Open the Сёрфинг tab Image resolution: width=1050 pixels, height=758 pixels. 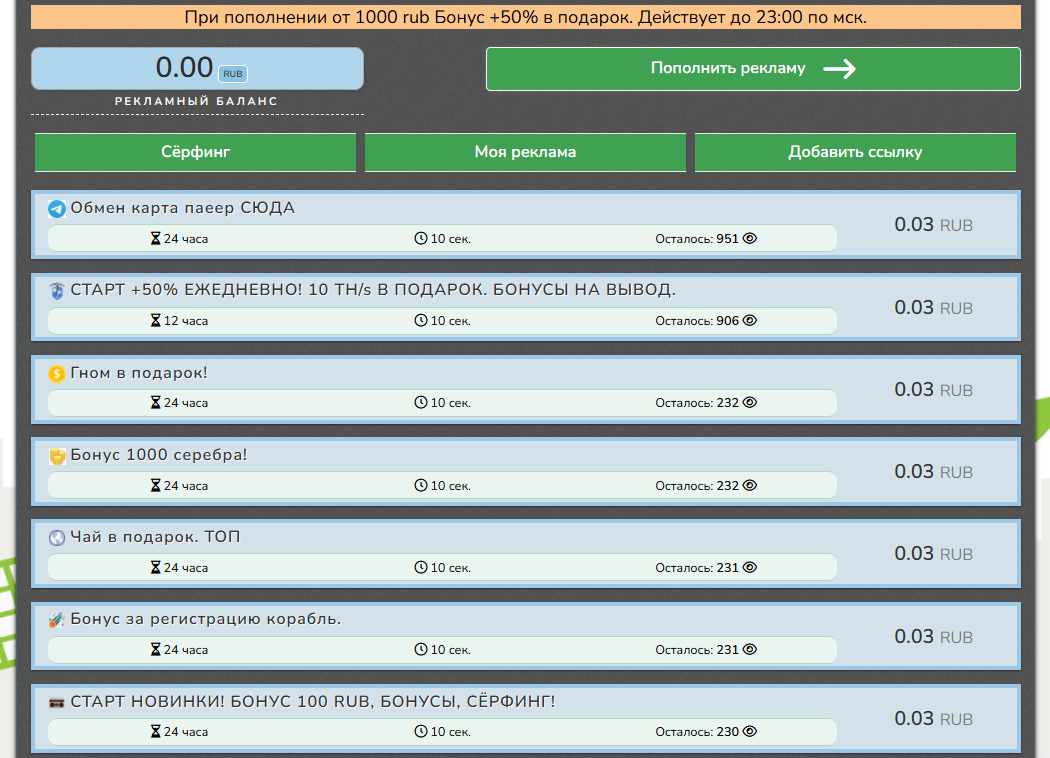[x=195, y=153]
